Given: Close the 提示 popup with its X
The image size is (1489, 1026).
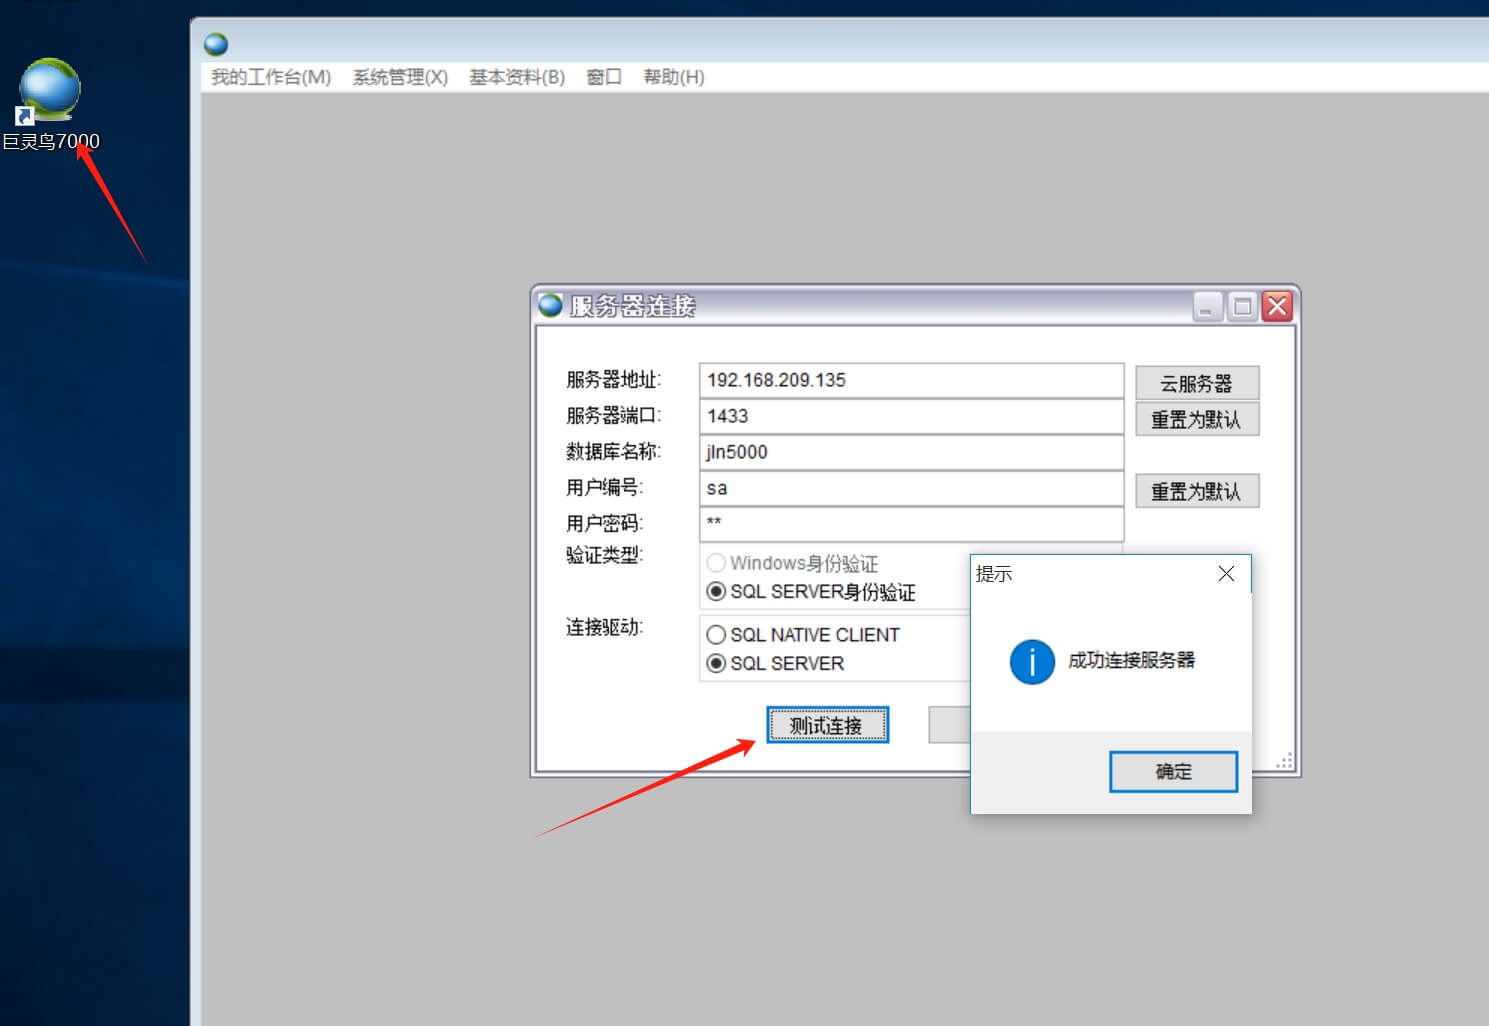Looking at the screenshot, I should [1226, 574].
